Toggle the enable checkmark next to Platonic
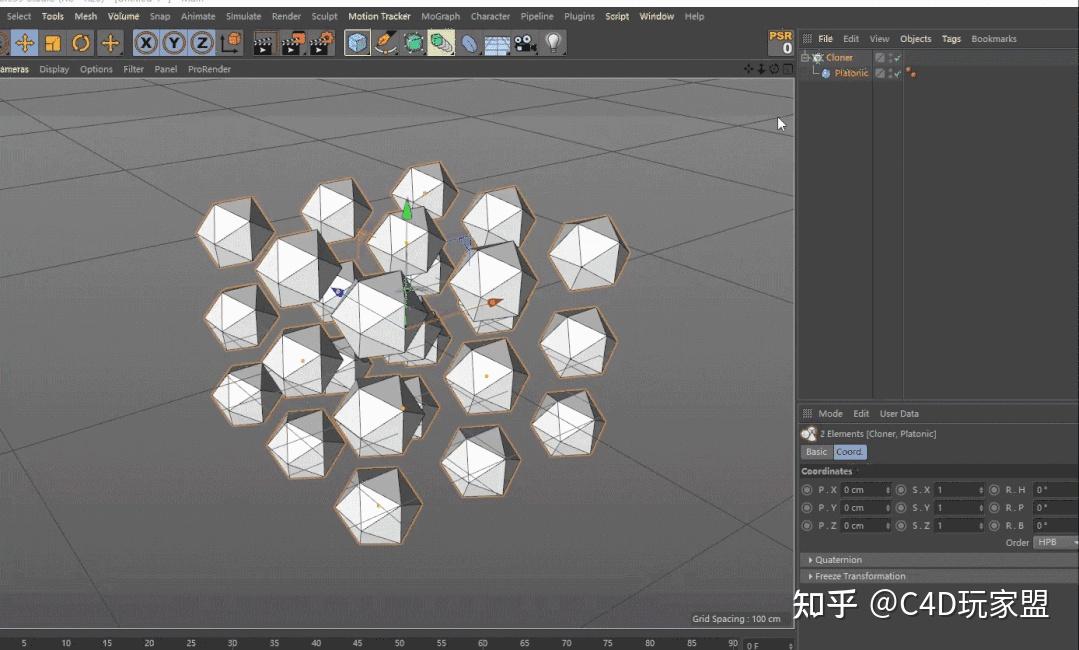This screenshot has height=650, width=1079. coord(897,72)
